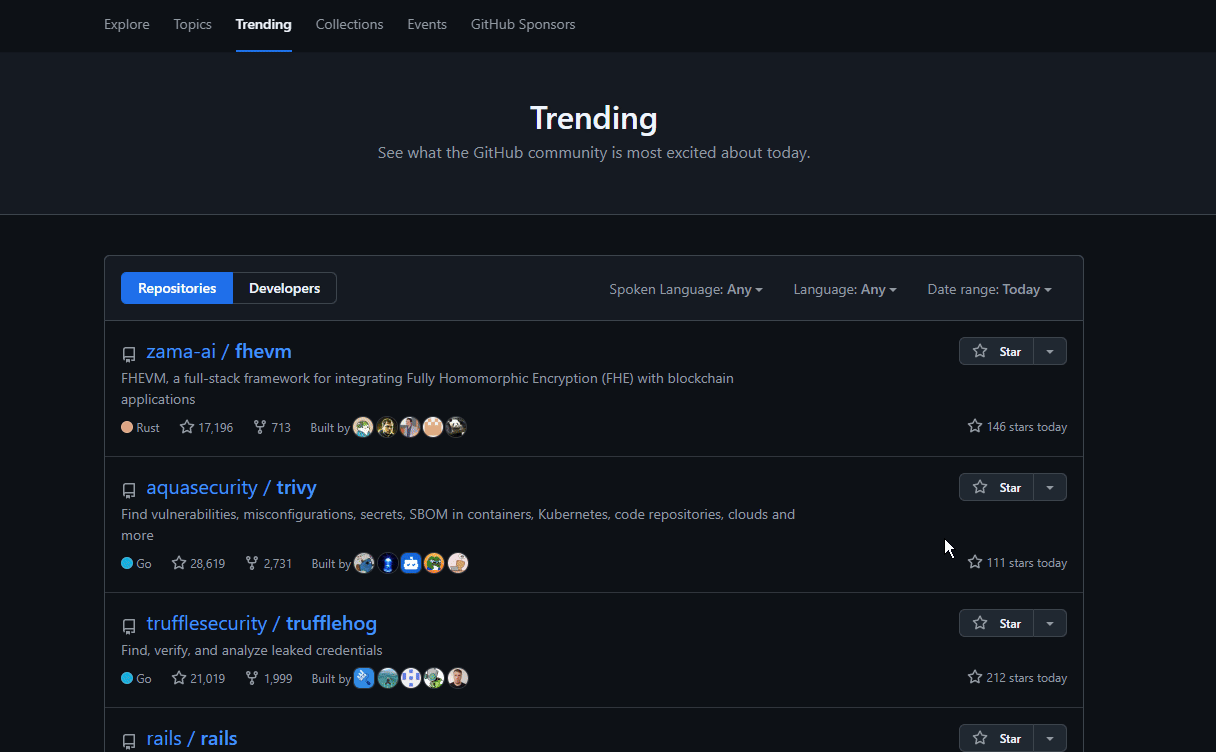Image resolution: width=1216 pixels, height=752 pixels.
Task: Click trufflehog's Go language color dot
Action: pyautogui.click(x=127, y=678)
